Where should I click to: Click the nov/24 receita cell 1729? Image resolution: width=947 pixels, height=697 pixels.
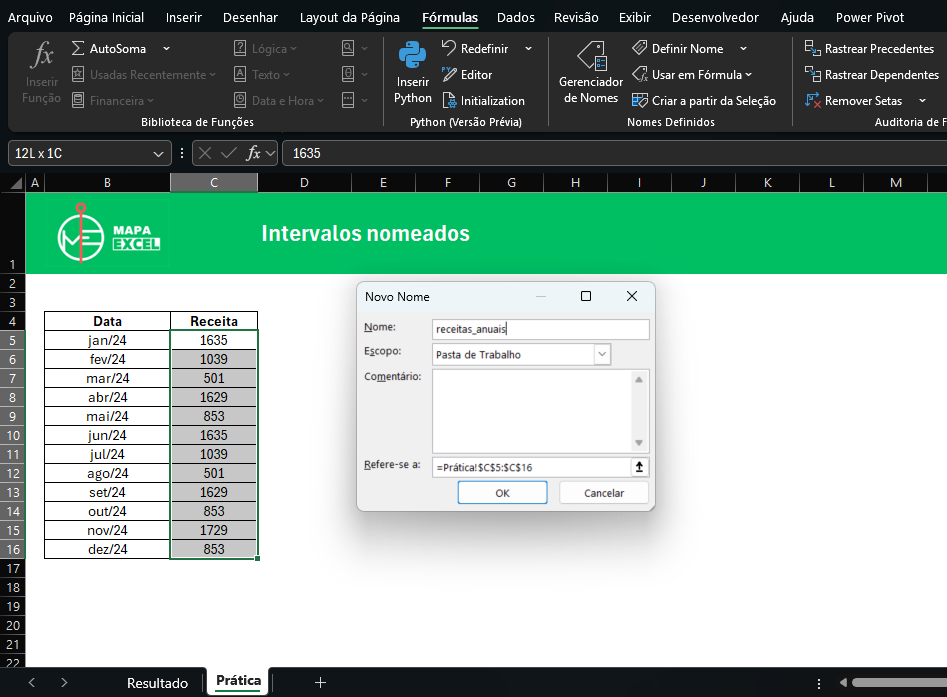tap(214, 530)
